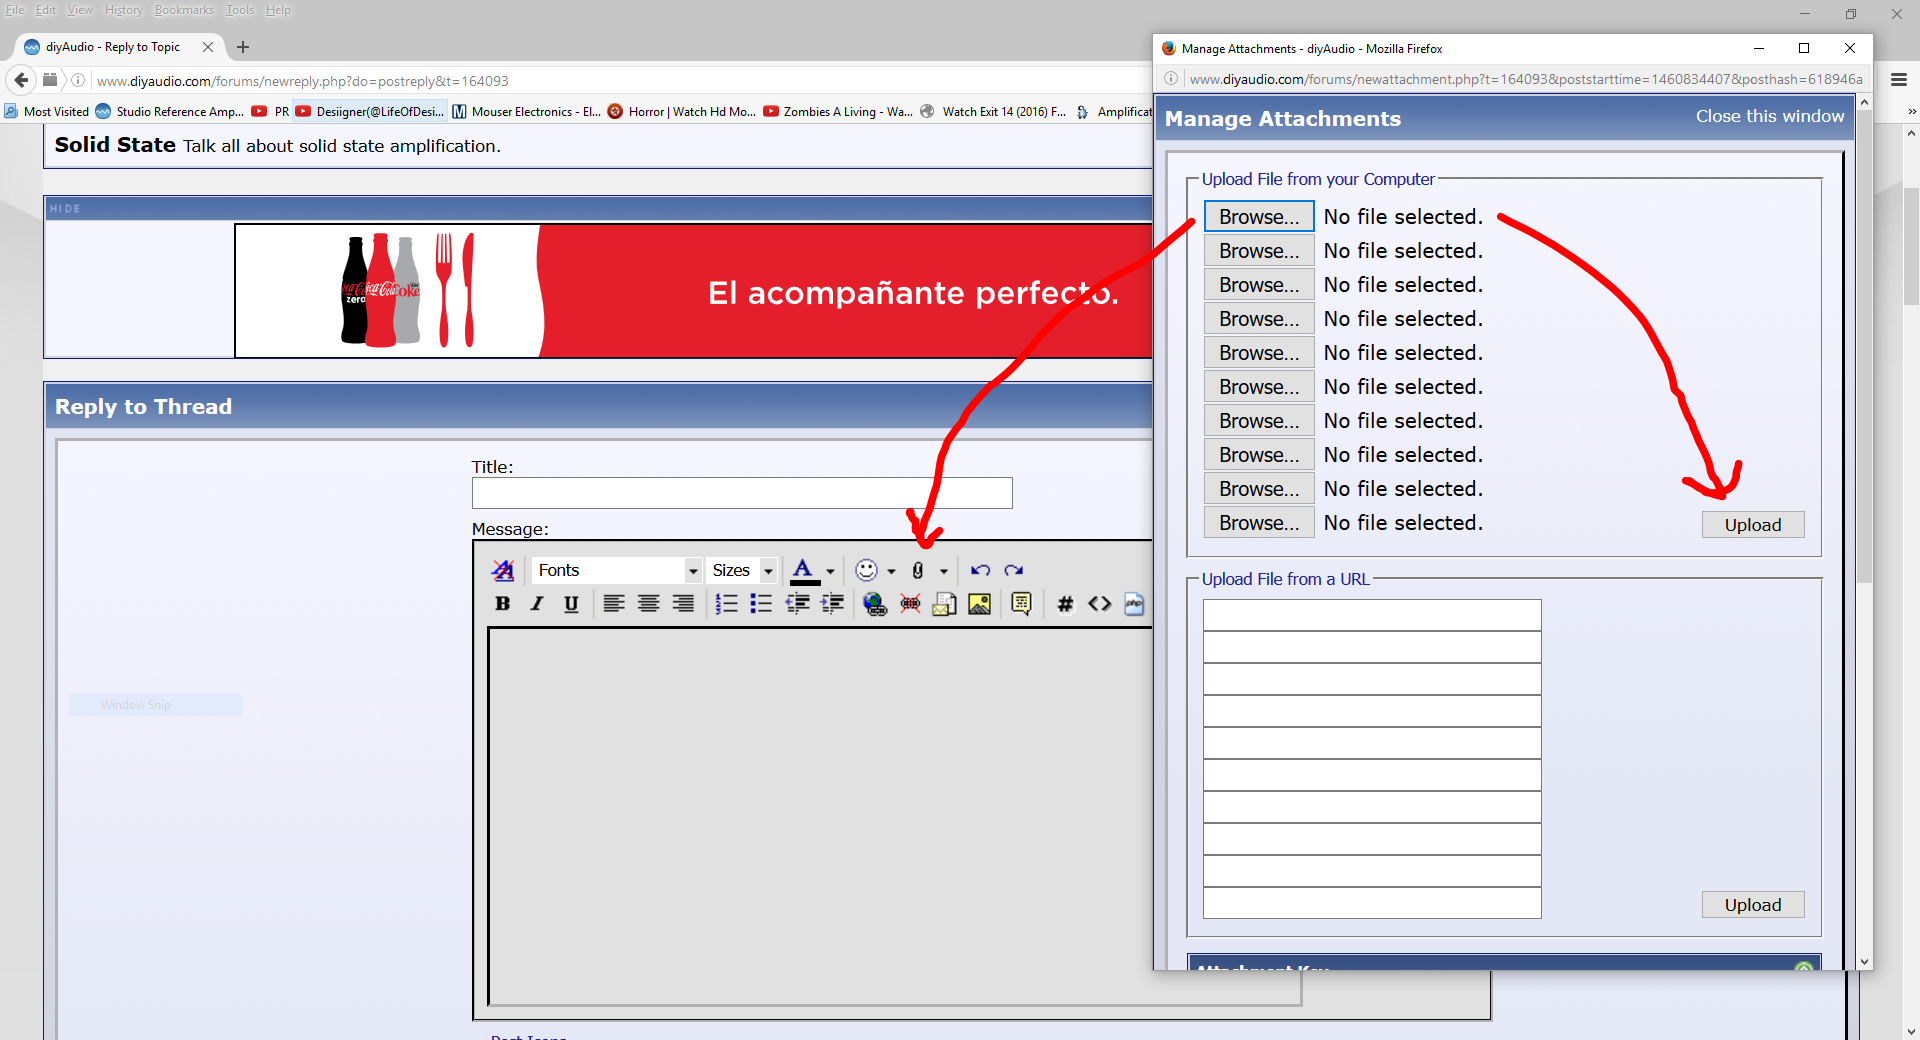Click the last Browse button
This screenshot has width=1920, height=1040.
click(1259, 523)
